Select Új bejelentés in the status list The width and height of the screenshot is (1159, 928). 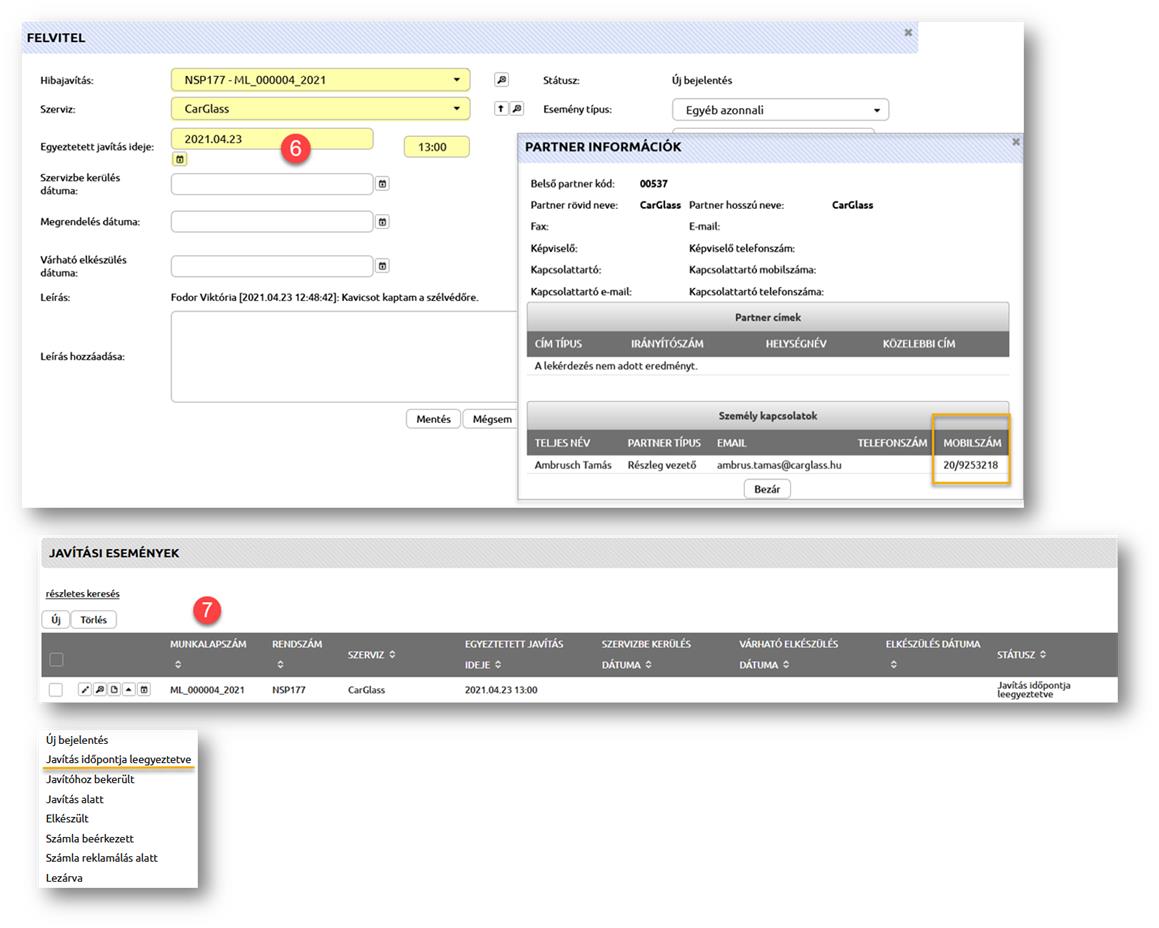click(77, 739)
